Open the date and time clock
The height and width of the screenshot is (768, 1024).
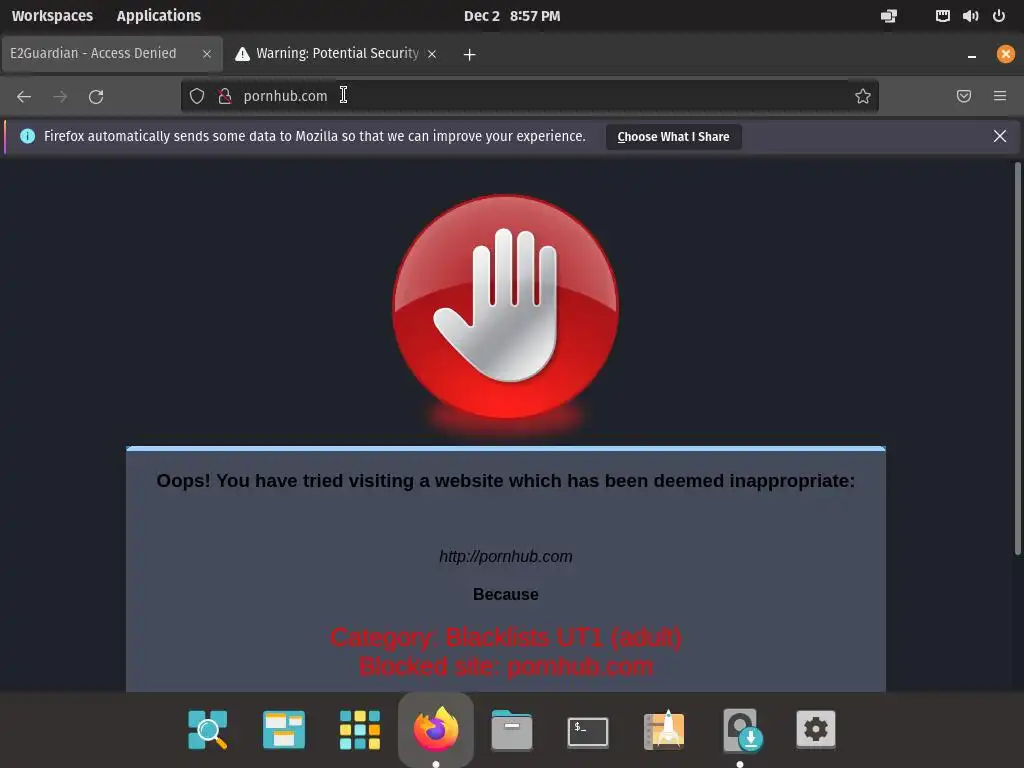512,16
